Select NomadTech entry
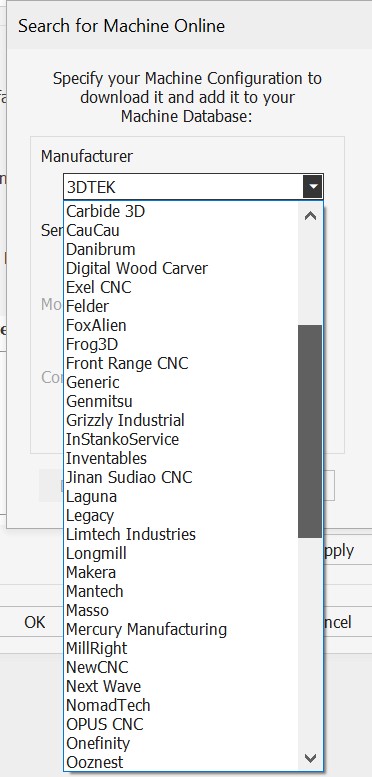Viewport: 372px width, 777px height. 182,705
